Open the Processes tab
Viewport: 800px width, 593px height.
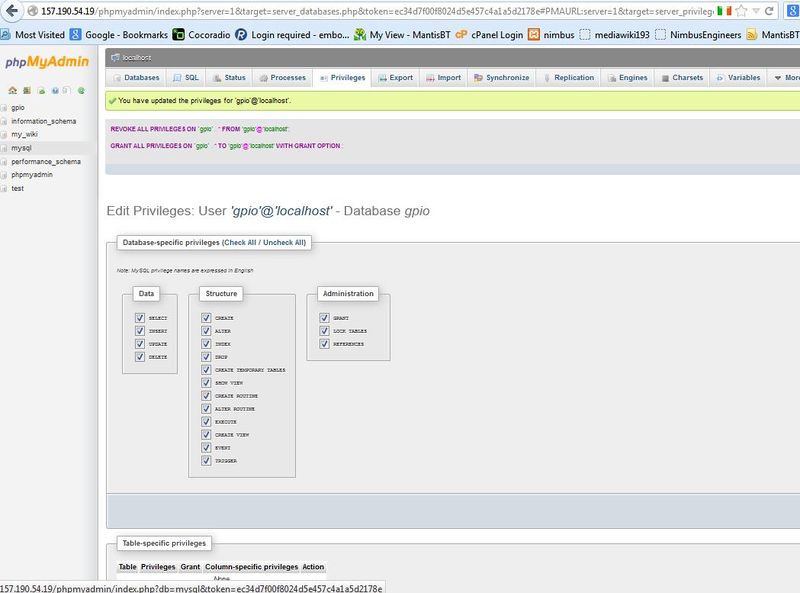(283, 78)
